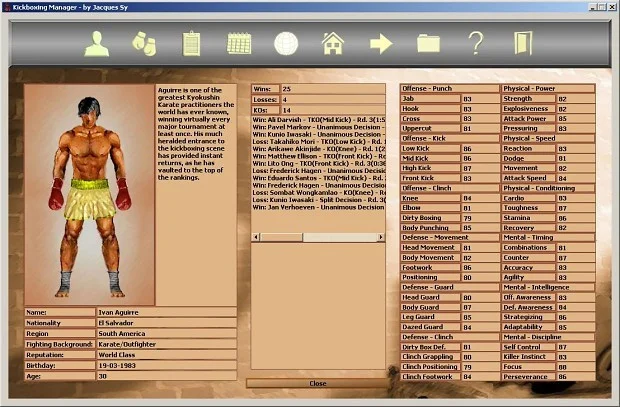
Task: Select the 'Loss: Kunio Iwasaki' Split Decision row
Action: coord(319,200)
